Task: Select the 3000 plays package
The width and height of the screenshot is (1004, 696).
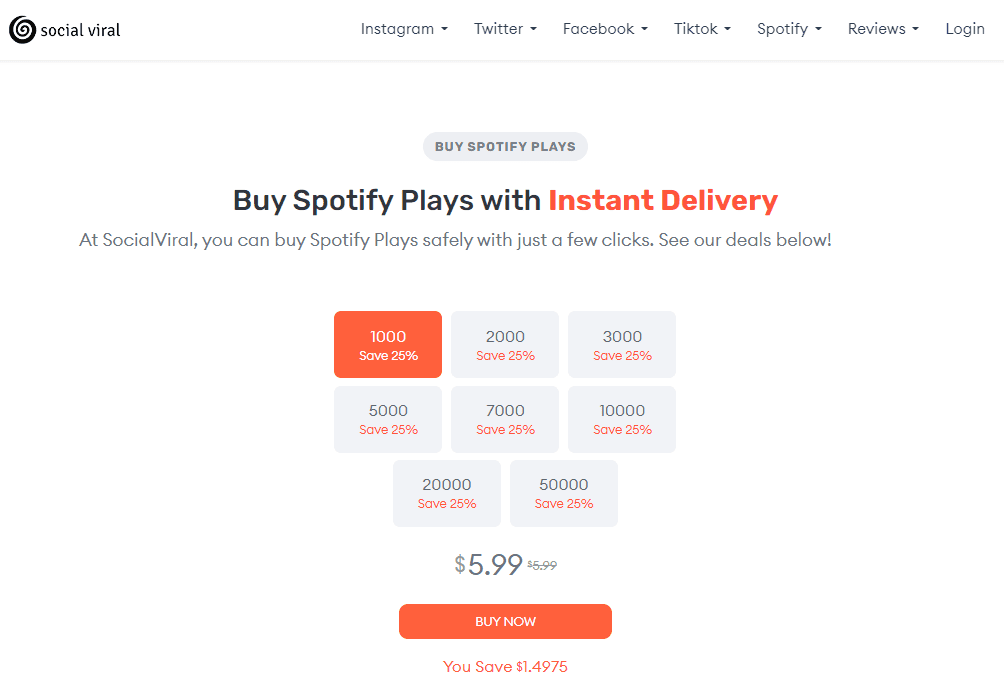Action: click(x=622, y=345)
